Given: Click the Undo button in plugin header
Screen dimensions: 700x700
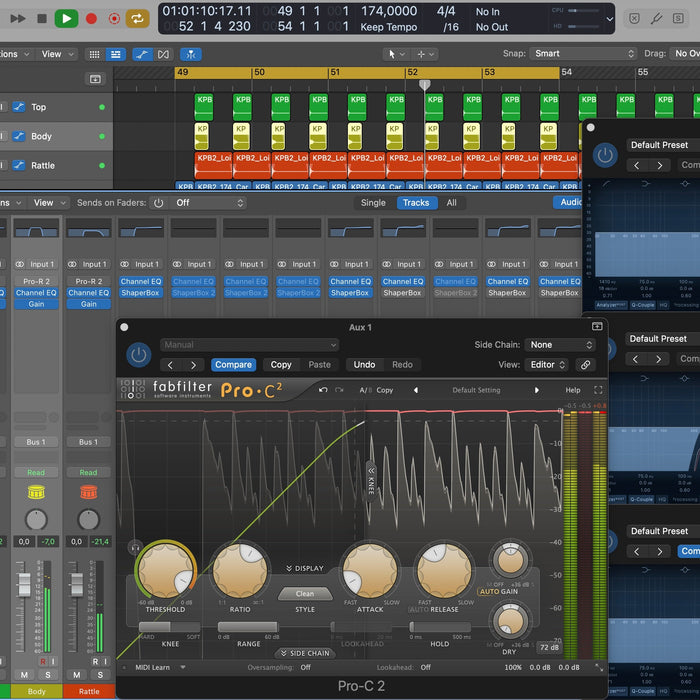Looking at the screenshot, I should tap(364, 365).
